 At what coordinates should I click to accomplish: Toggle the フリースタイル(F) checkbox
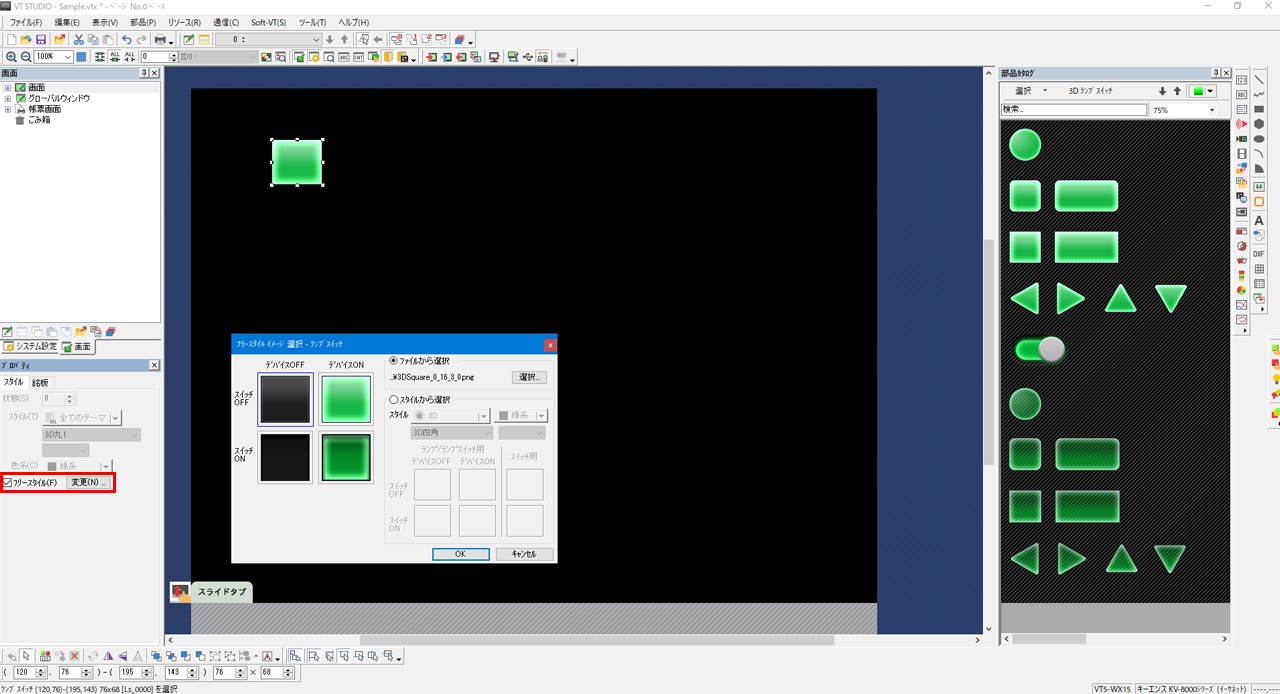pyautogui.click(x=9, y=483)
